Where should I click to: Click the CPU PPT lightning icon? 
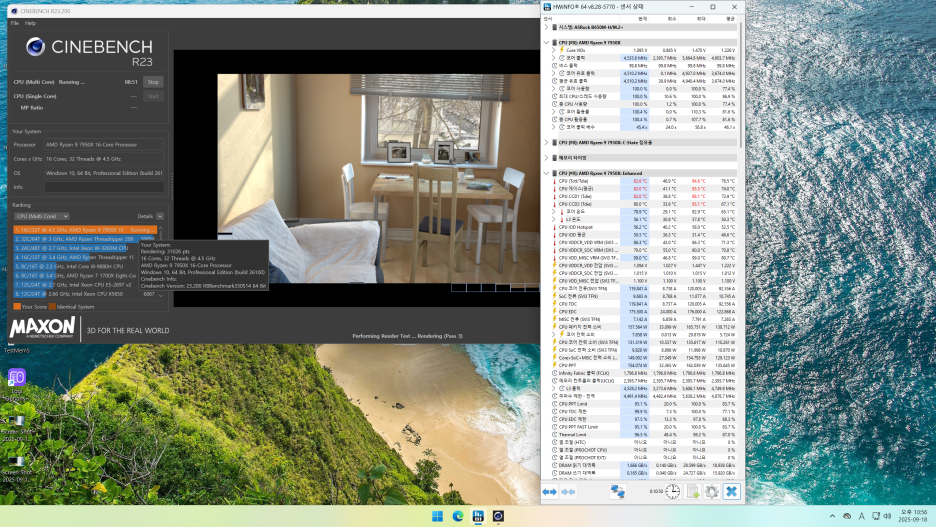pos(555,365)
